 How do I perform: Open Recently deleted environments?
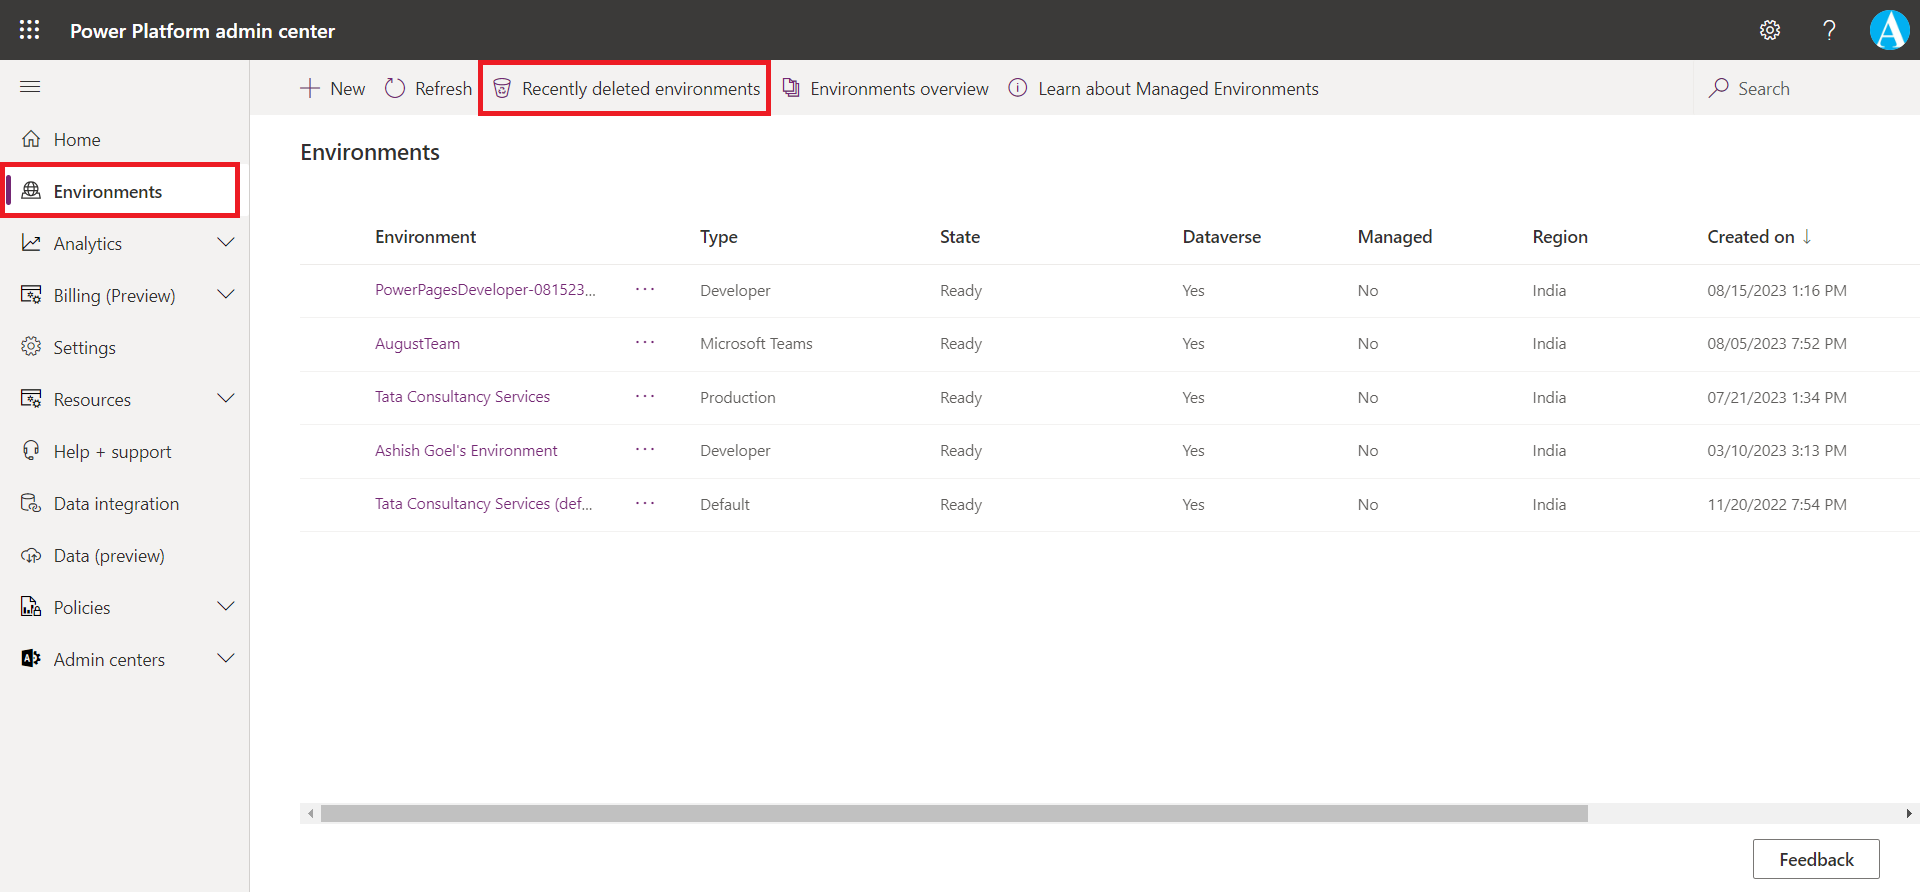pos(626,89)
